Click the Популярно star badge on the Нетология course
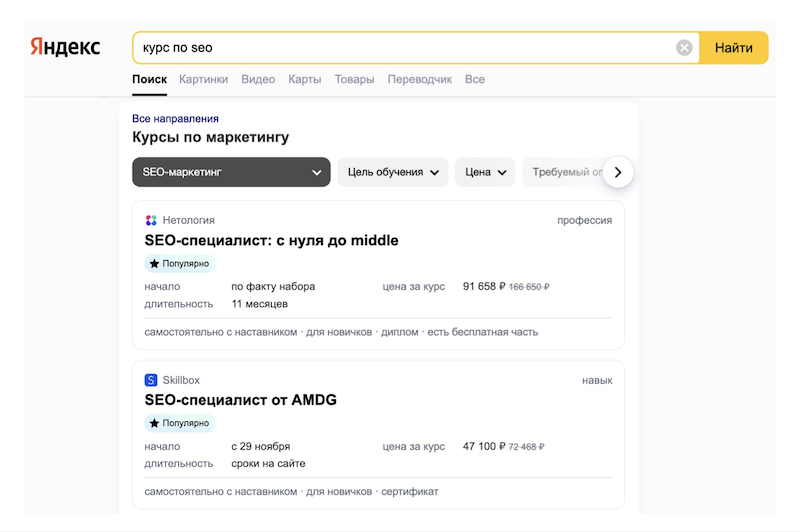800x532 pixels. [180, 264]
